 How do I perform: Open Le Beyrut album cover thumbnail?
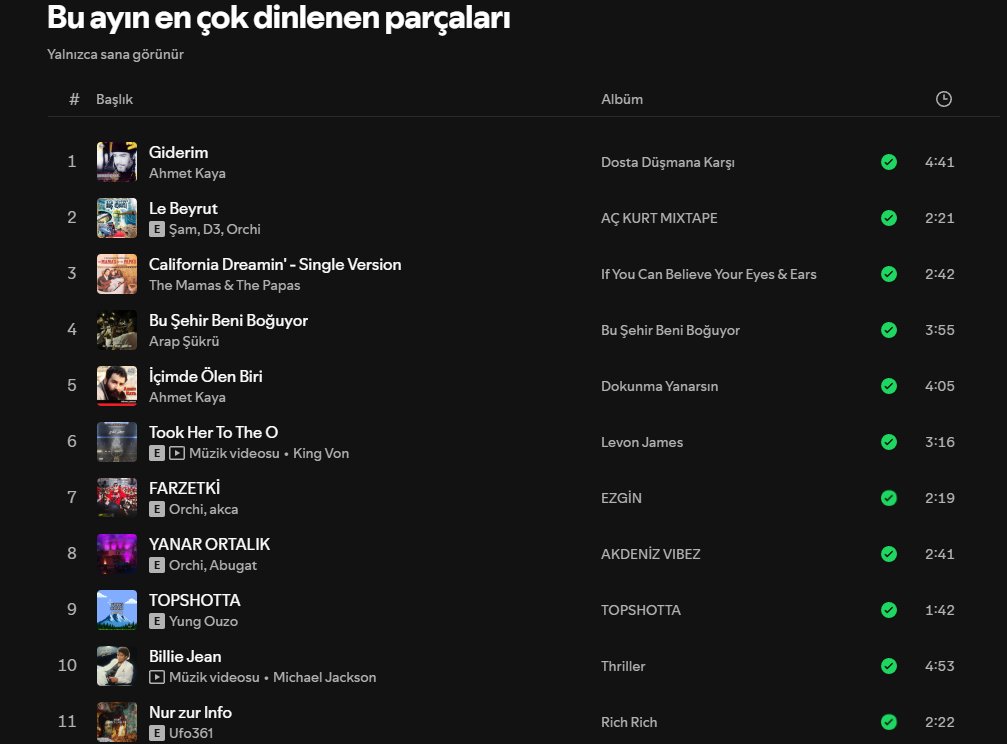tap(117, 218)
